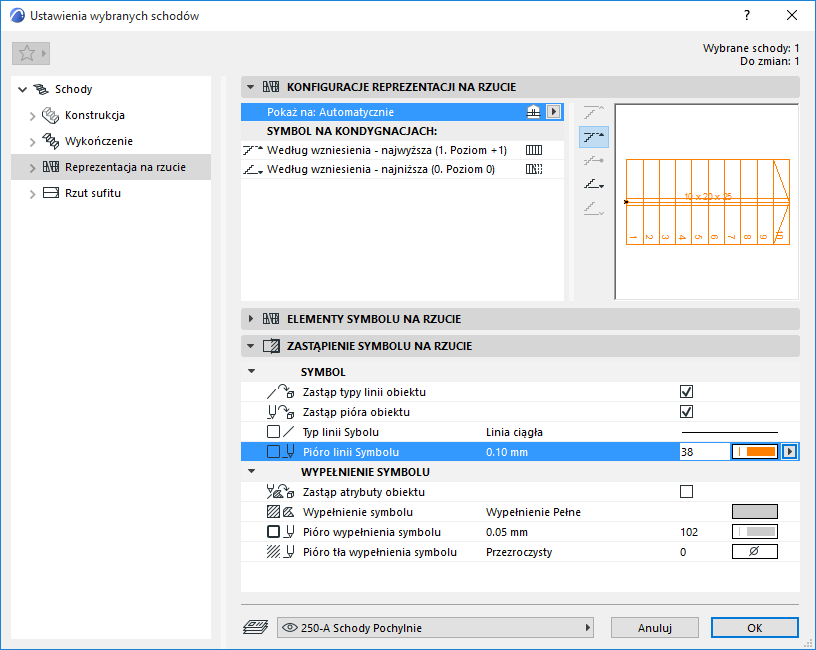Collapse the WYPEŁNIENIE SYMBOLU group
816x650 pixels.
click(252, 471)
